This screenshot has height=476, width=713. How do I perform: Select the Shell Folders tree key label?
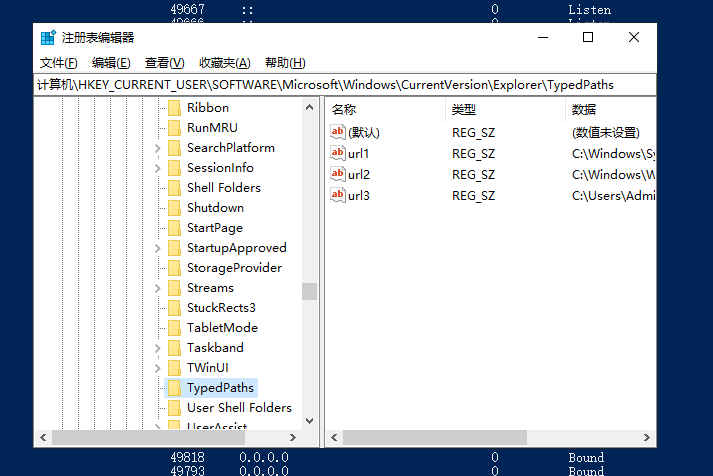pyautogui.click(x=224, y=188)
